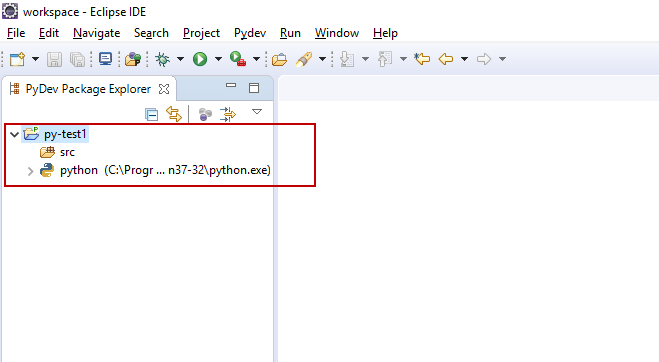Open the Next Annotation dropdown arrow
This screenshot has height=362, width=659.
(x=365, y=59)
